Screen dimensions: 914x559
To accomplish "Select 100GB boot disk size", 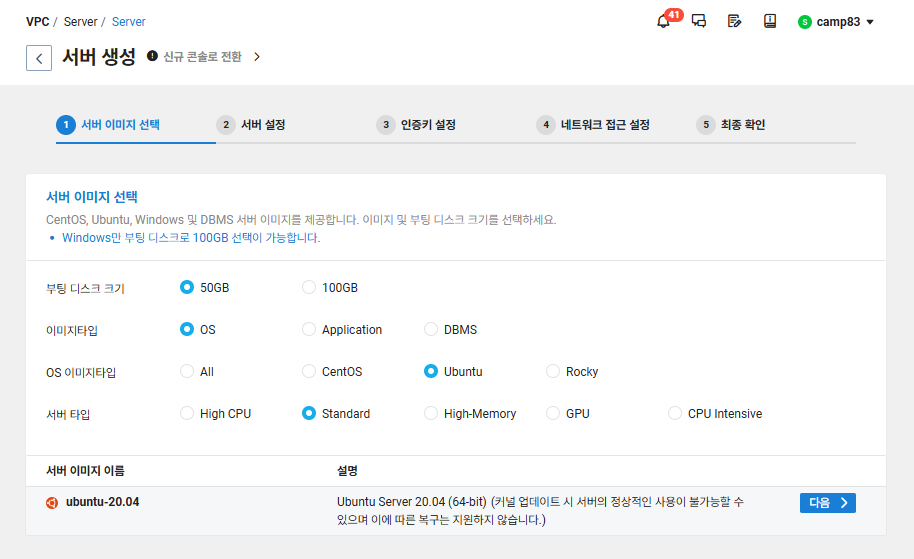I will (x=308, y=287).
